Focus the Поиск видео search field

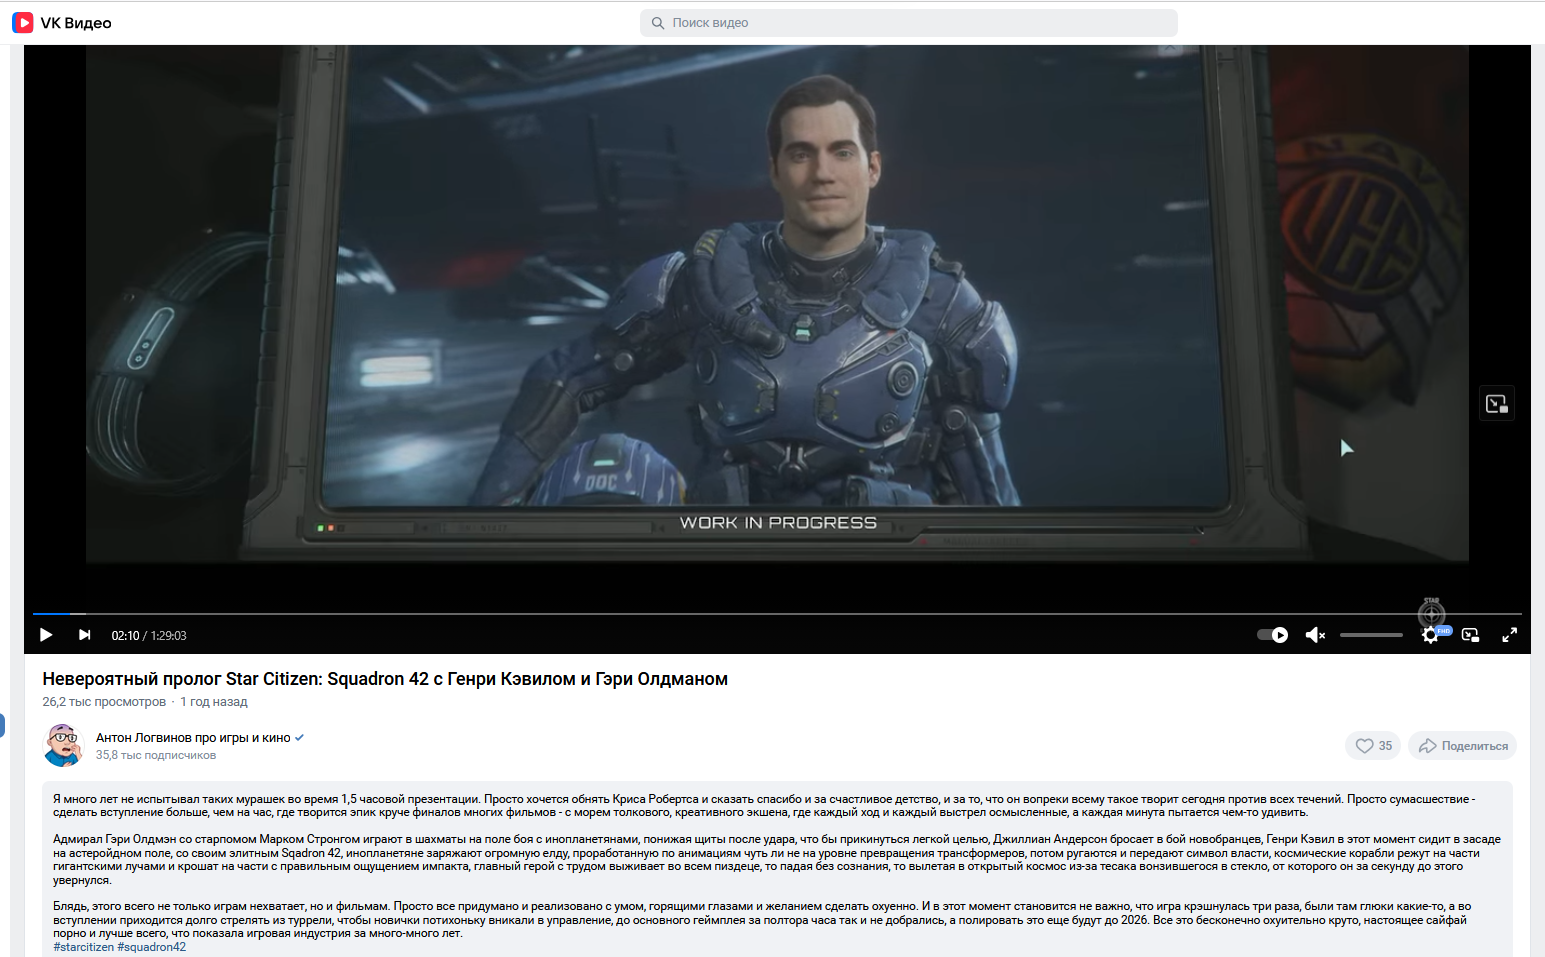click(908, 23)
